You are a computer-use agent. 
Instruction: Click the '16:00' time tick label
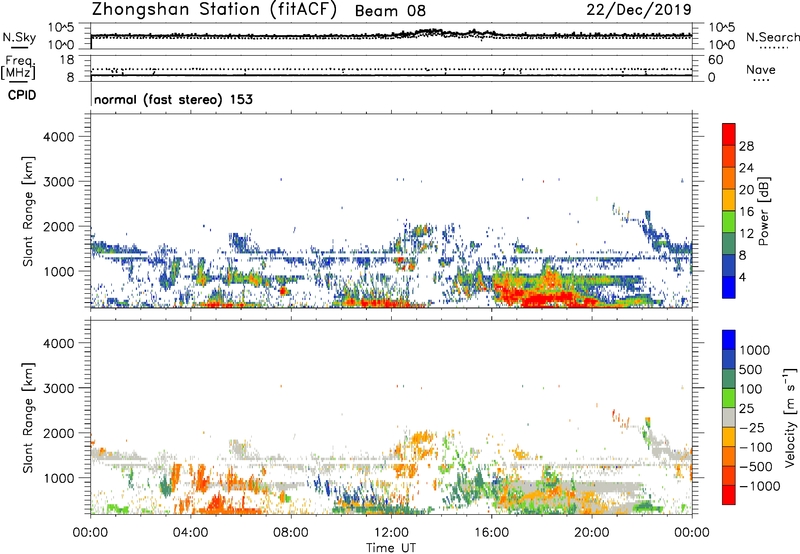[491, 533]
